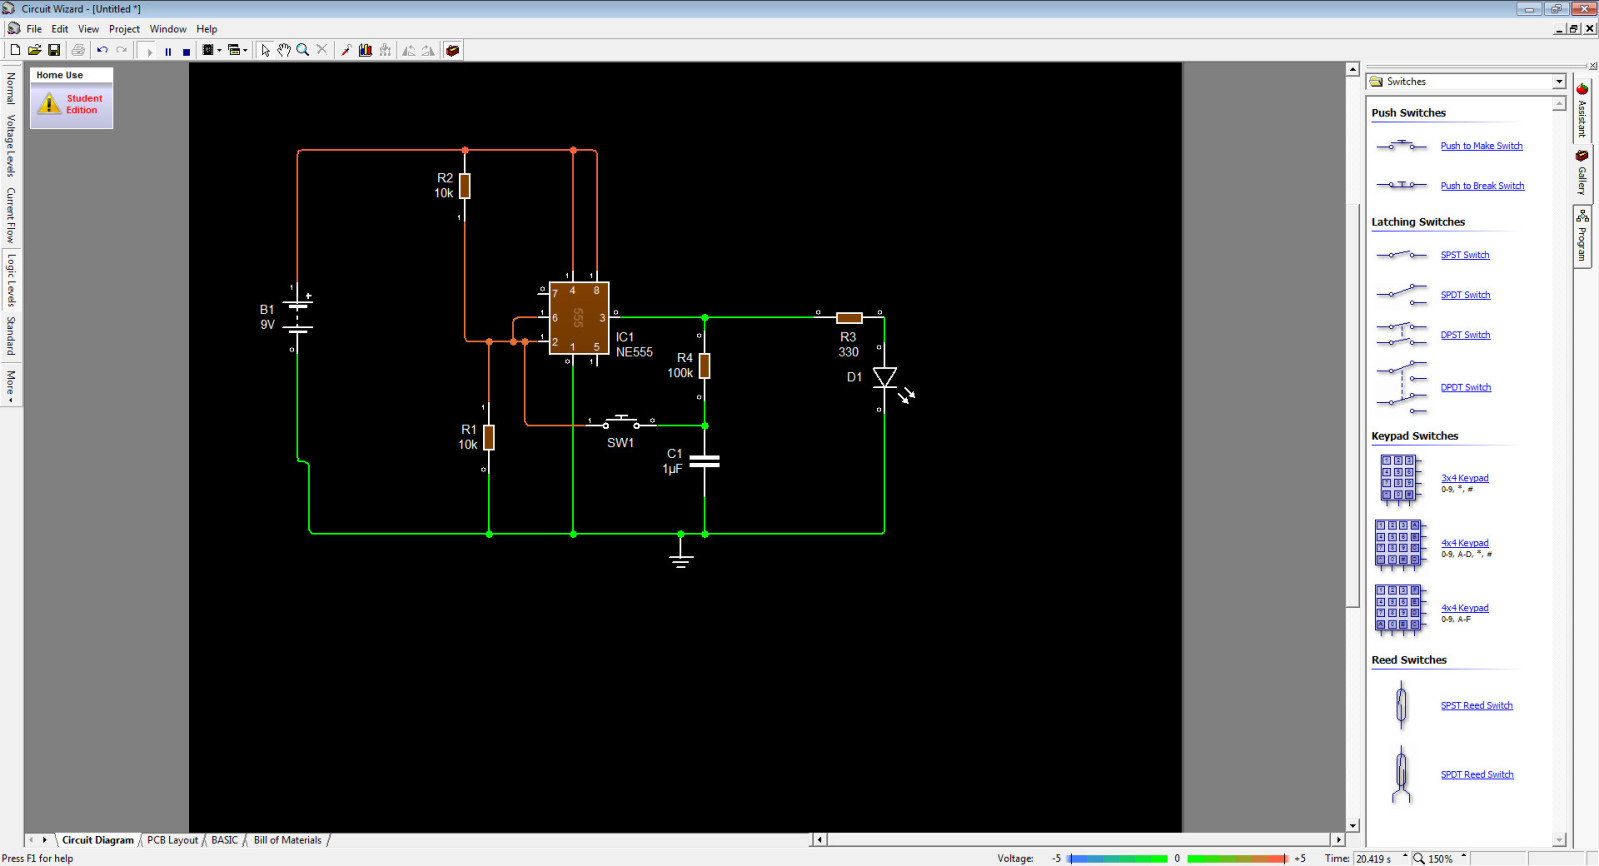Toggle push switch SW1 in circuit
Viewport: 1599px width, 866px height.
point(621,422)
